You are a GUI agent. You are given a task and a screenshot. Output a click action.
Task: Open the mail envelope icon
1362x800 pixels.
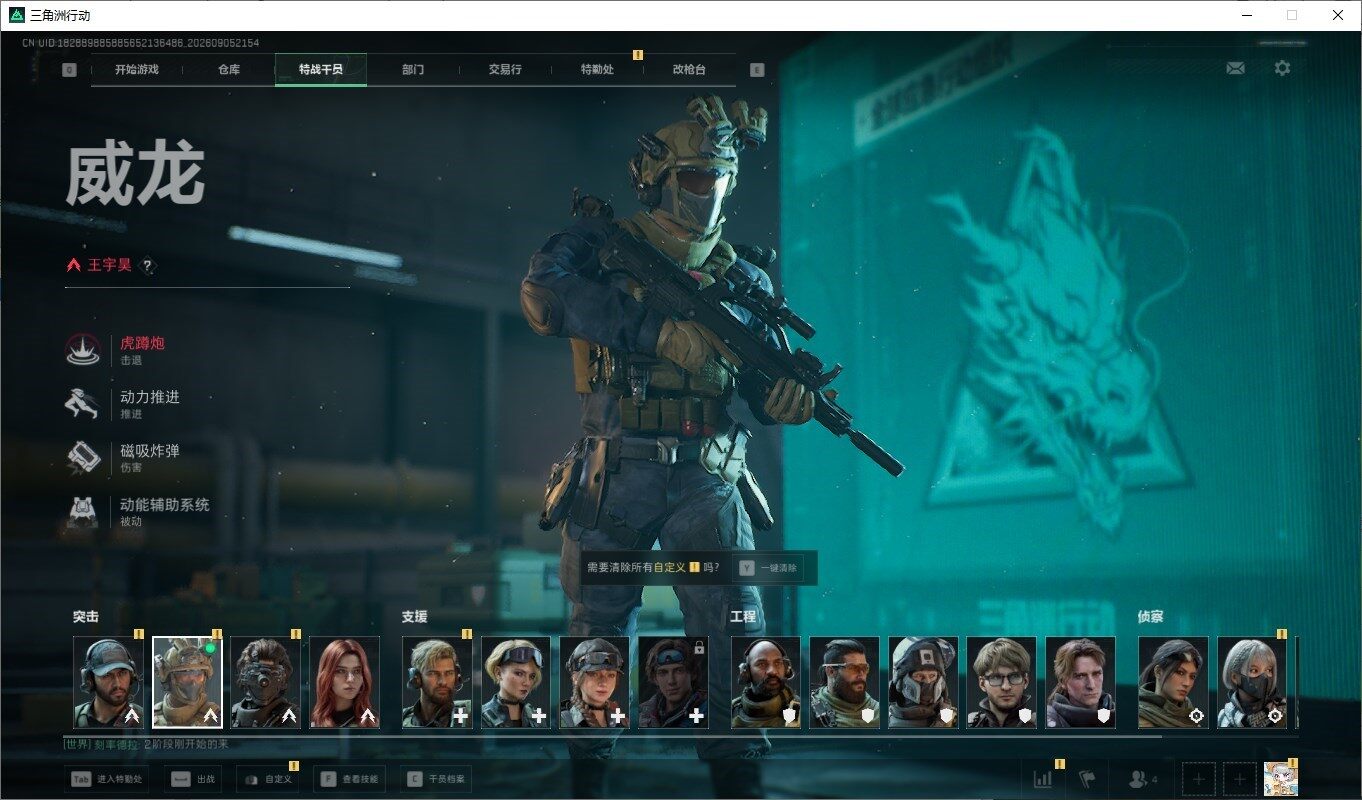pos(1236,68)
